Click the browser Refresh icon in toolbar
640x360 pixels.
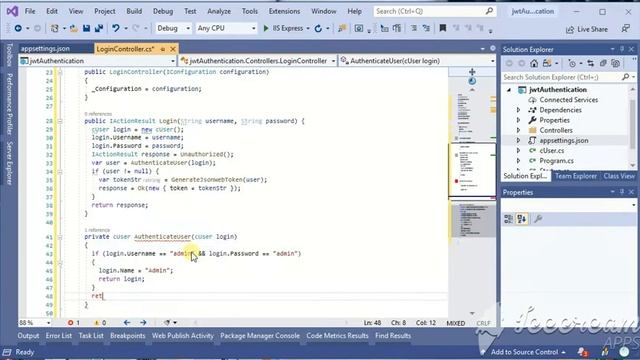[318, 28]
